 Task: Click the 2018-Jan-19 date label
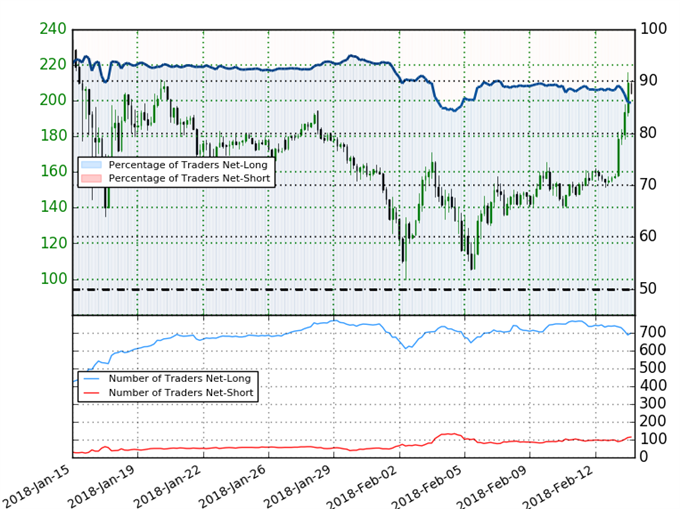point(103,486)
